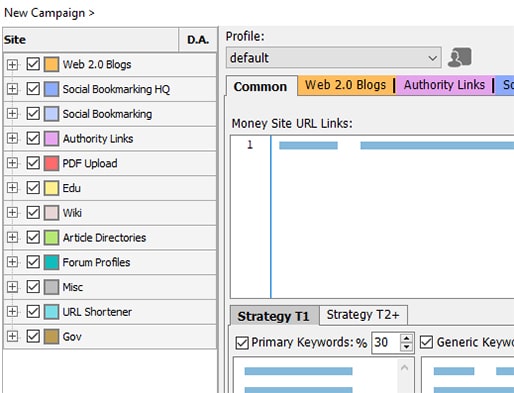This screenshot has height=393, width=514.
Task: Click the teal Forum Profiles color swatch
Action: pyautogui.click(x=51, y=262)
